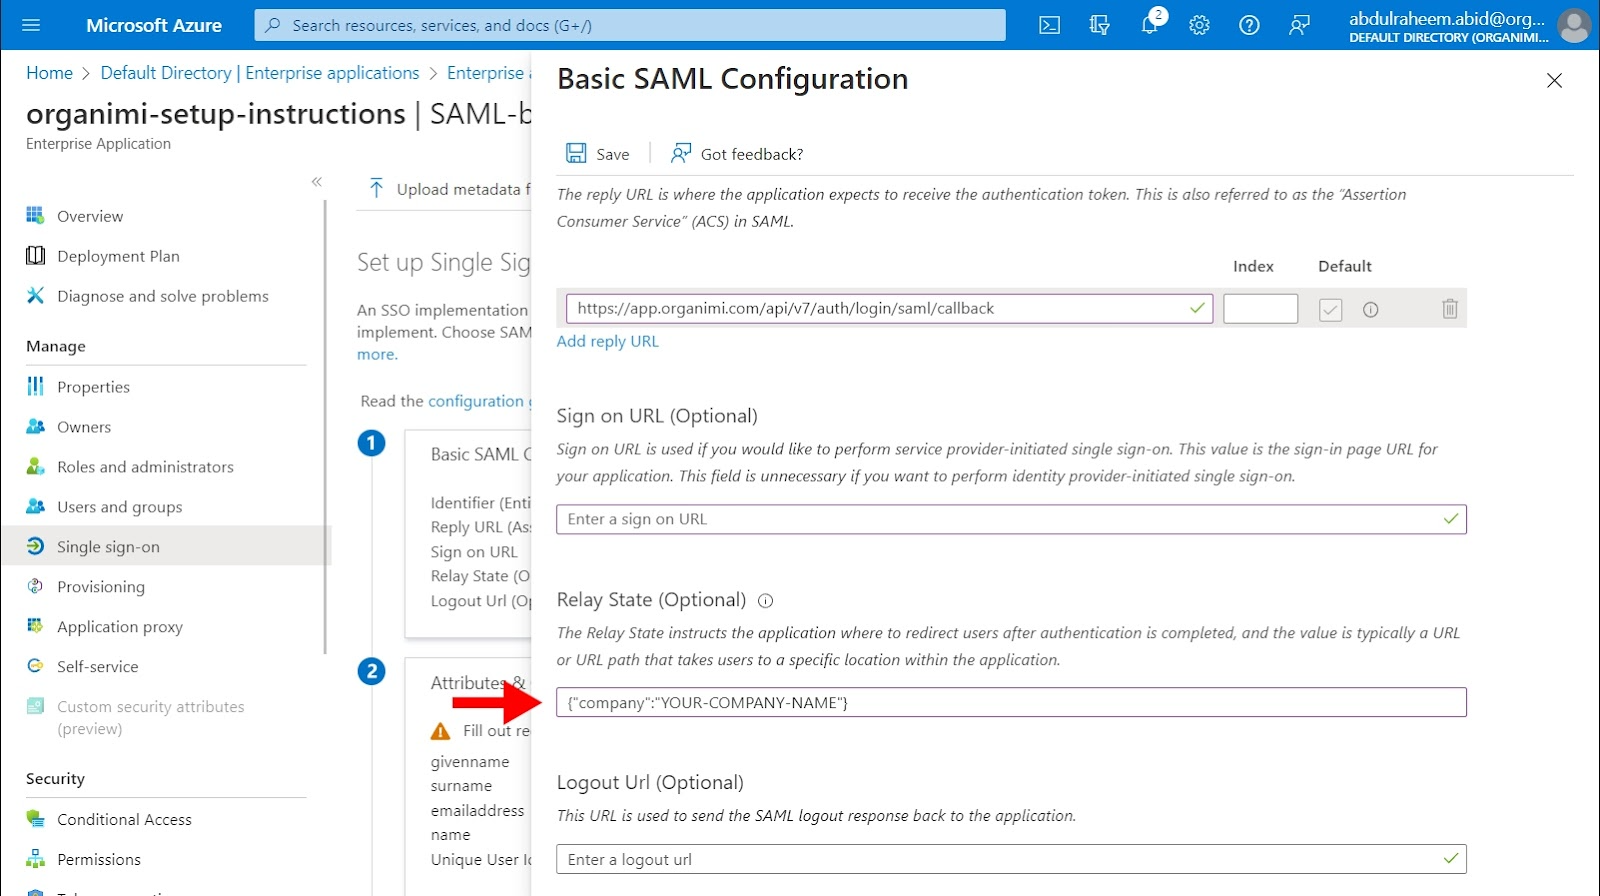Screen dimensions: 1600x896
Task: Click the 'emailaddress' attribute text
Action: click(x=478, y=810)
